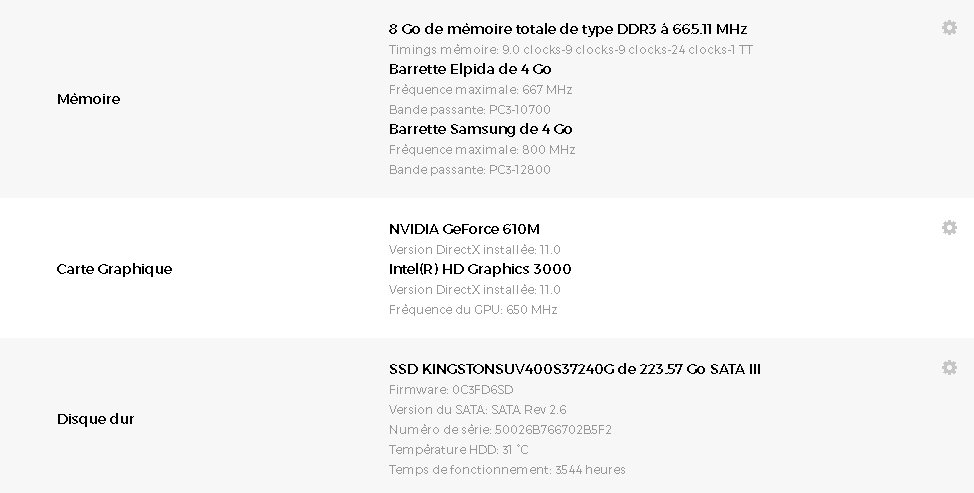Select the Intel(R) HD Graphics 3000 entry
Screen dimensions: 974x493
click(480, 269)
